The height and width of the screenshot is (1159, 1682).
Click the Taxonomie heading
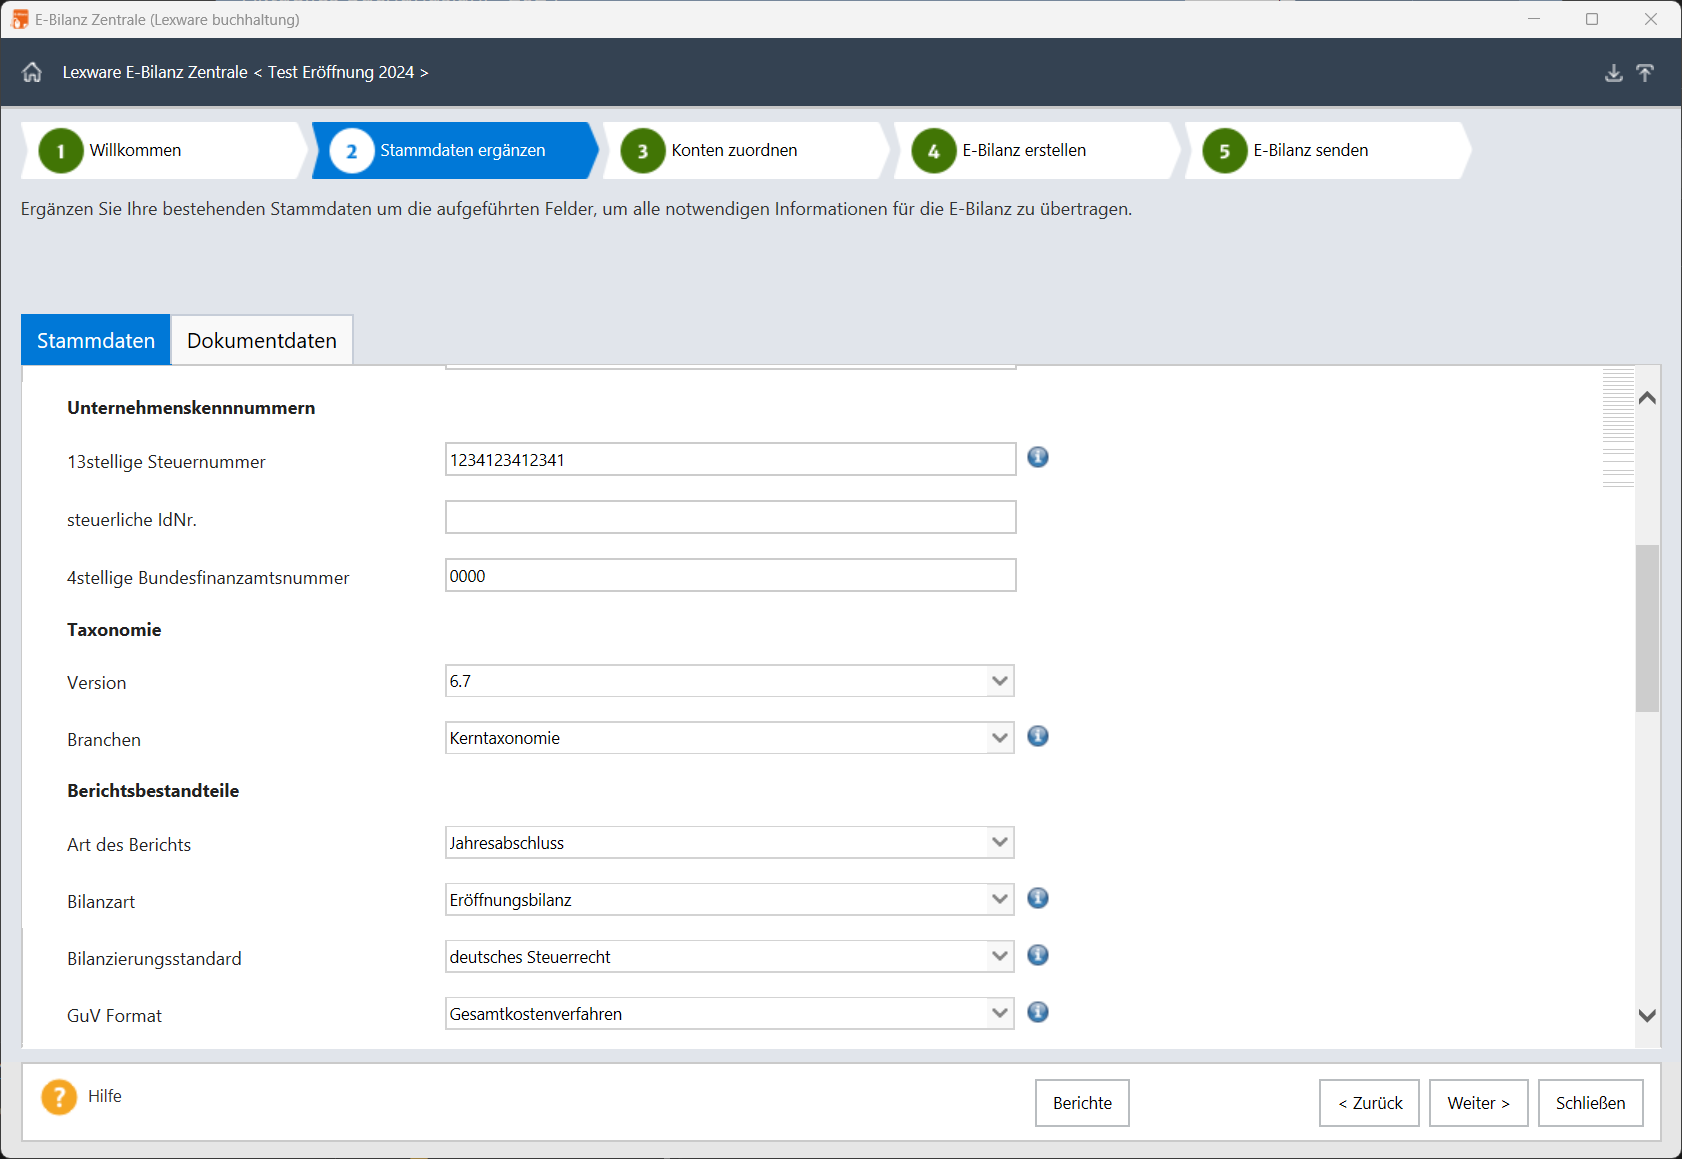pyautogui.click(x=114, y=630)
